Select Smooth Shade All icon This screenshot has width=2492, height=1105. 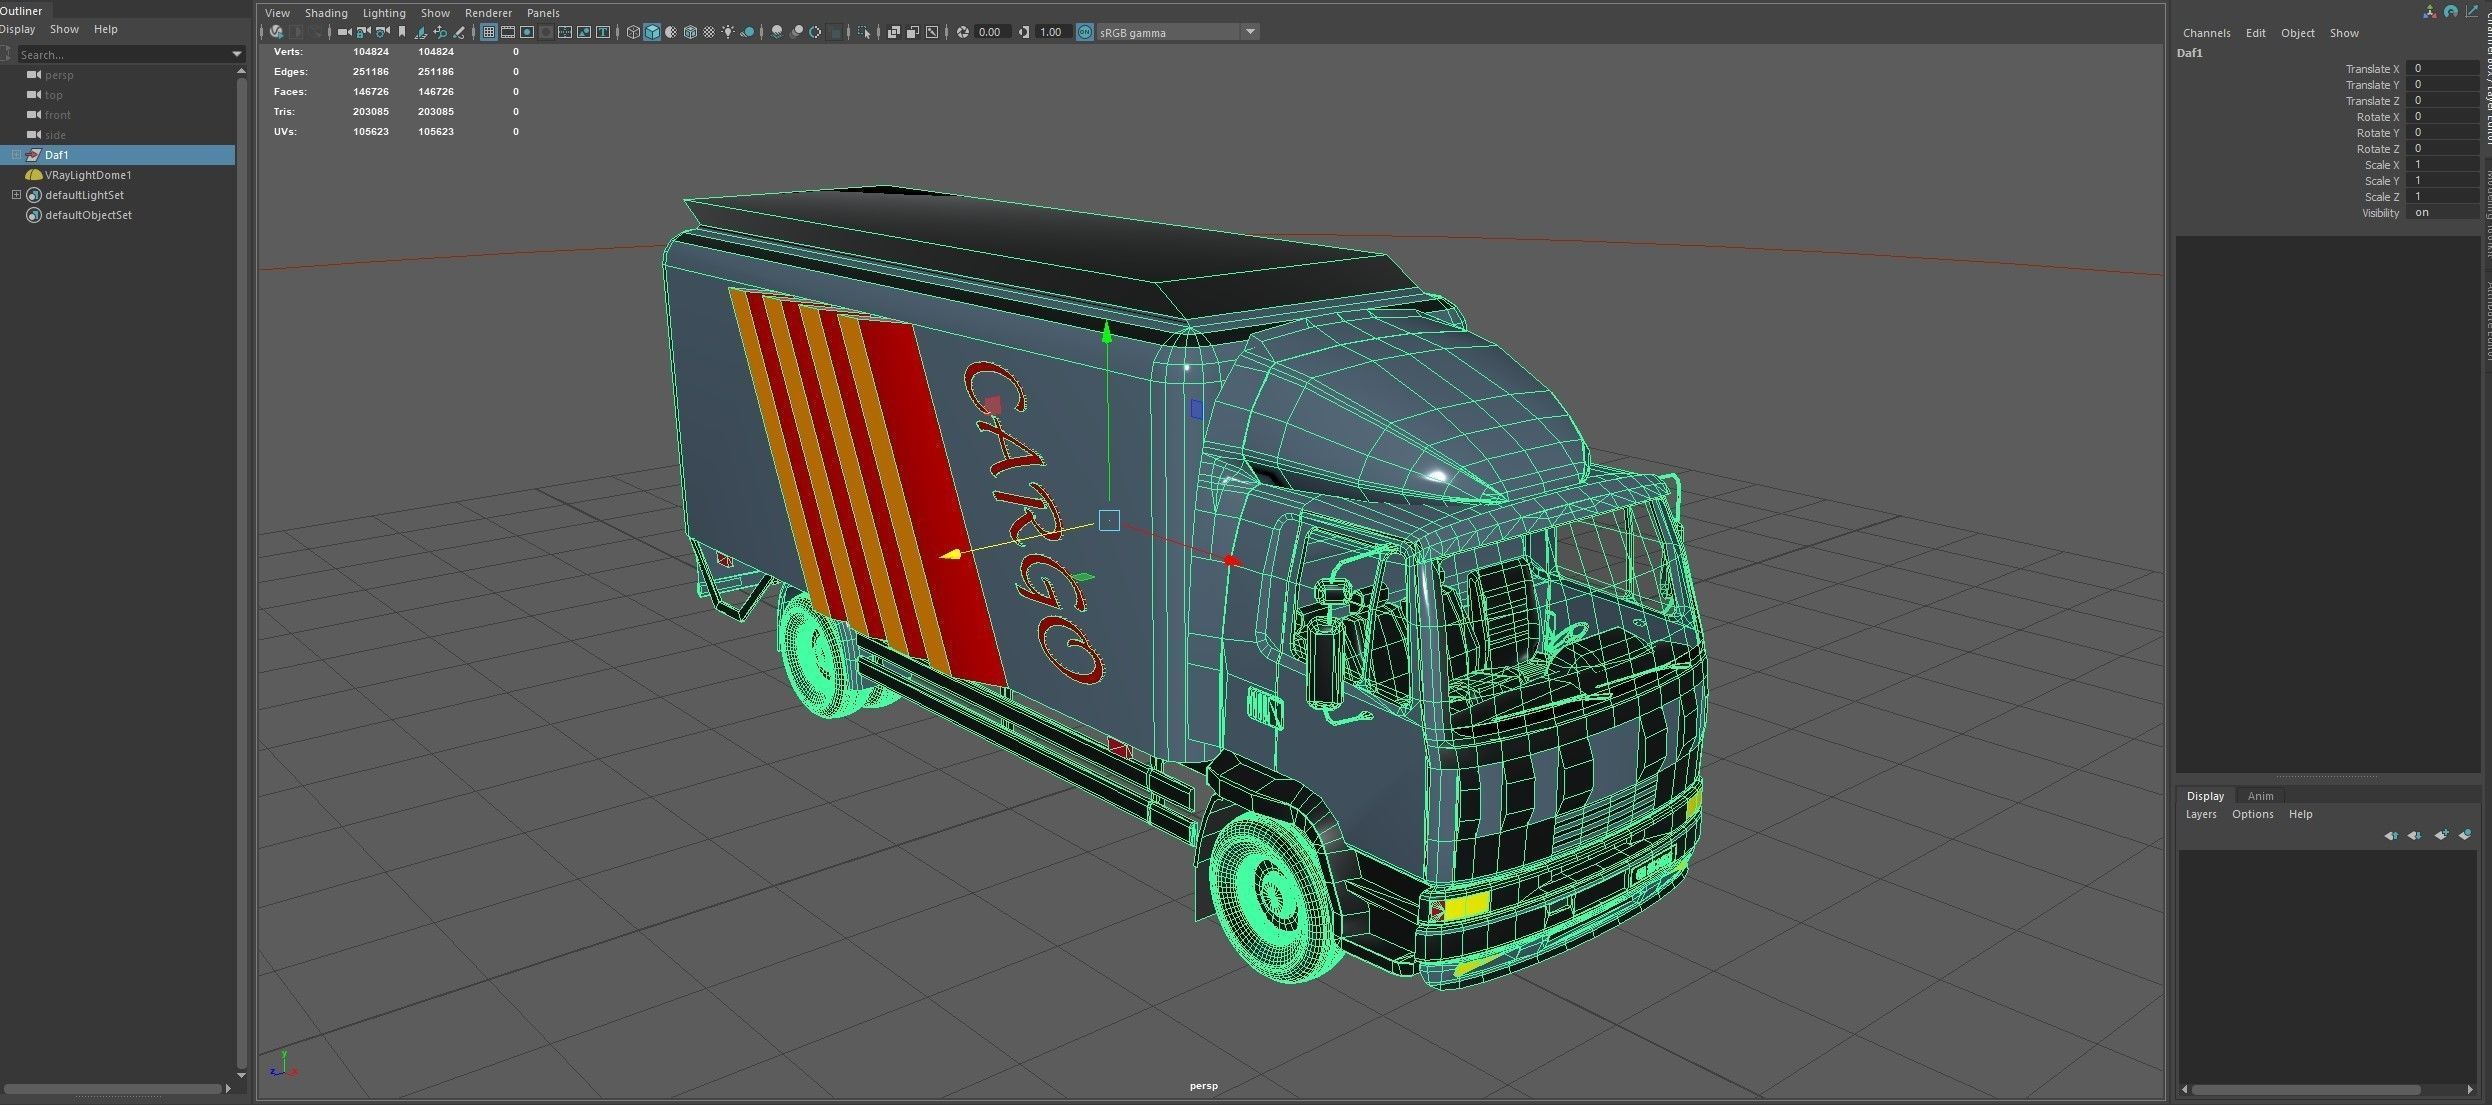[x=652, y=32]
